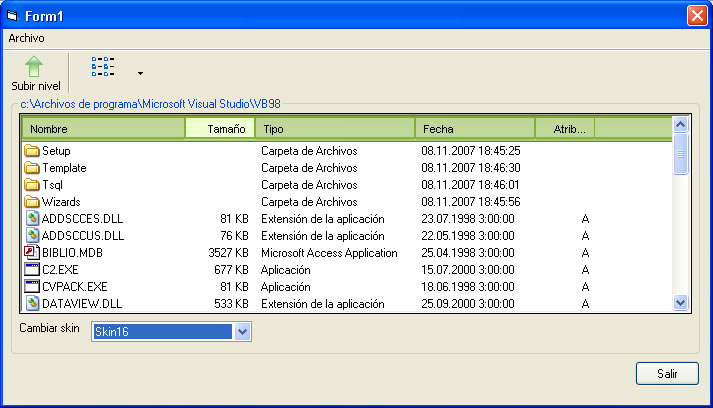
Task: Select the Tsql folder icon
Action: tap(31, 185)
